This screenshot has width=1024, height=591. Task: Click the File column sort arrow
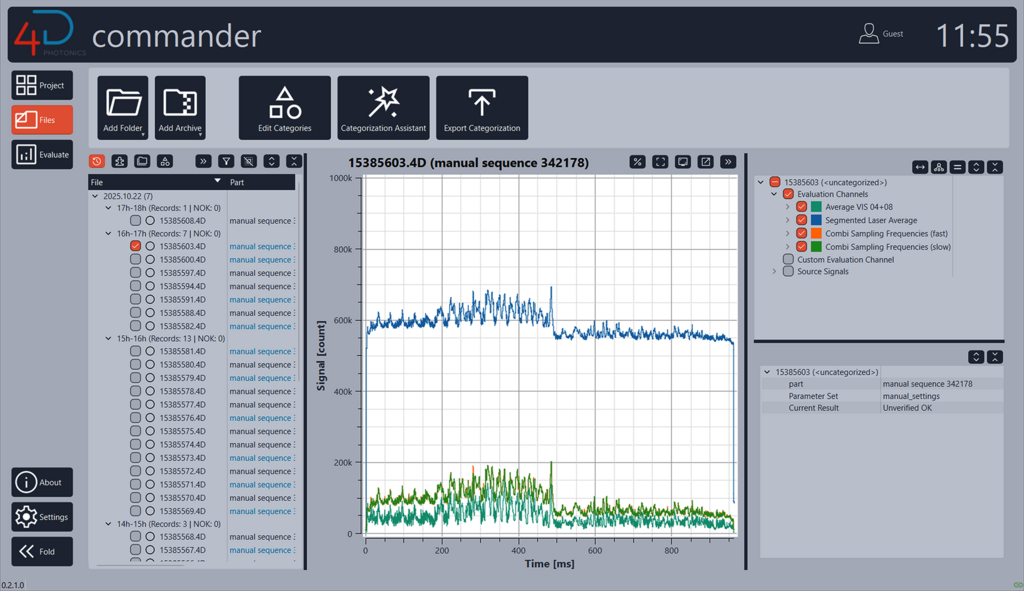coord(217,181)
